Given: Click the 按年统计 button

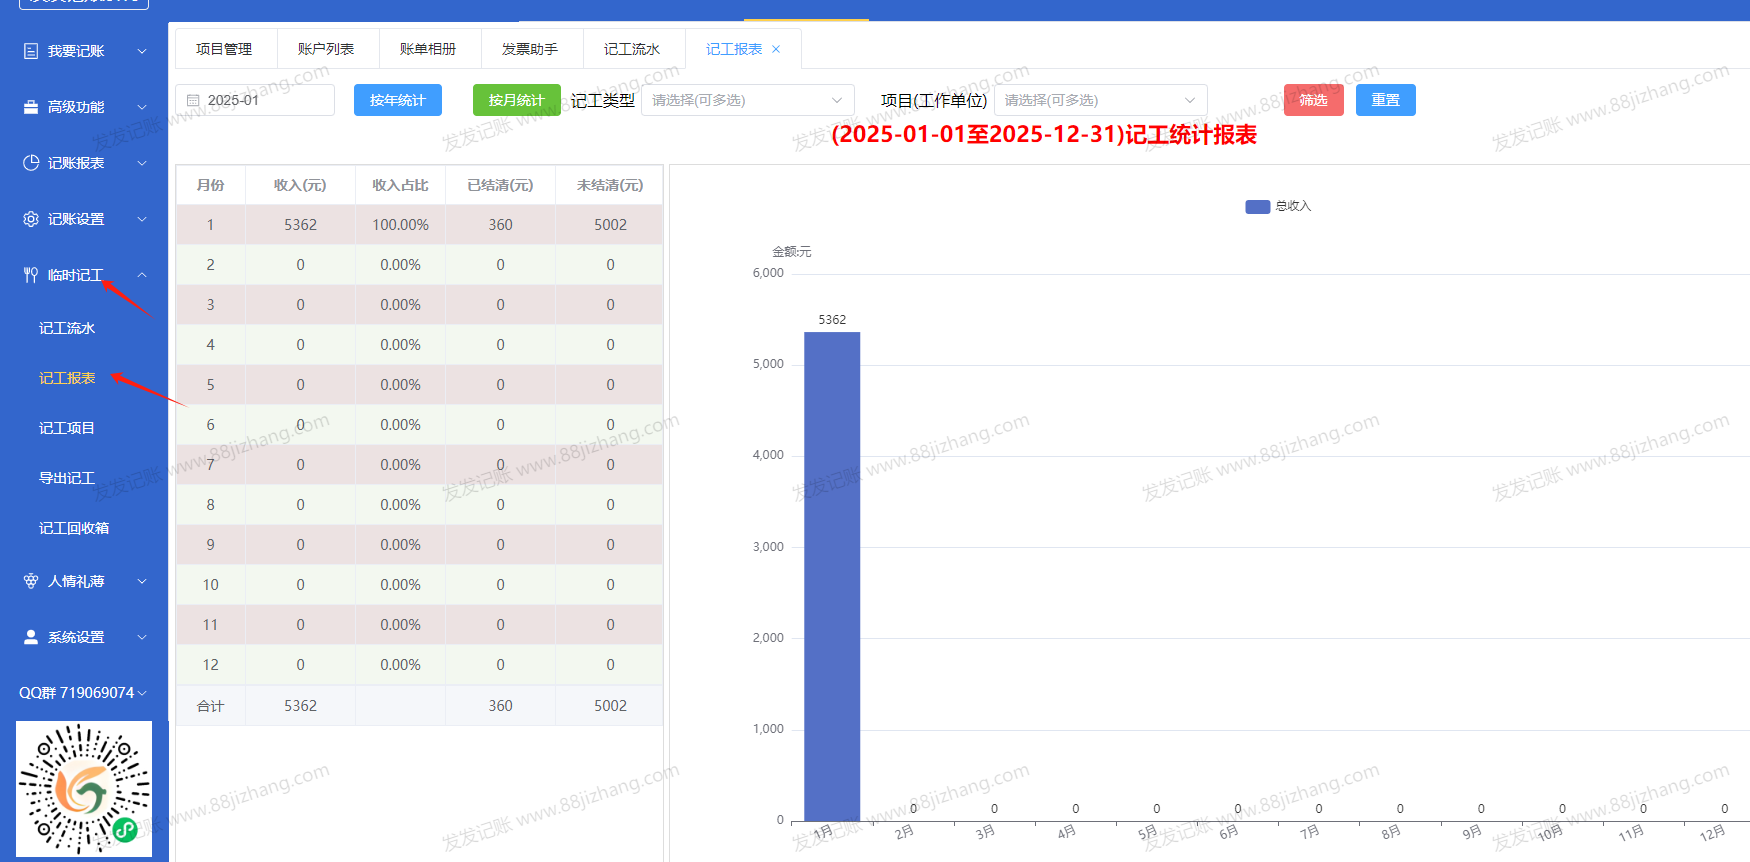Looking at the screenshot, I should (x=398, y=100).
